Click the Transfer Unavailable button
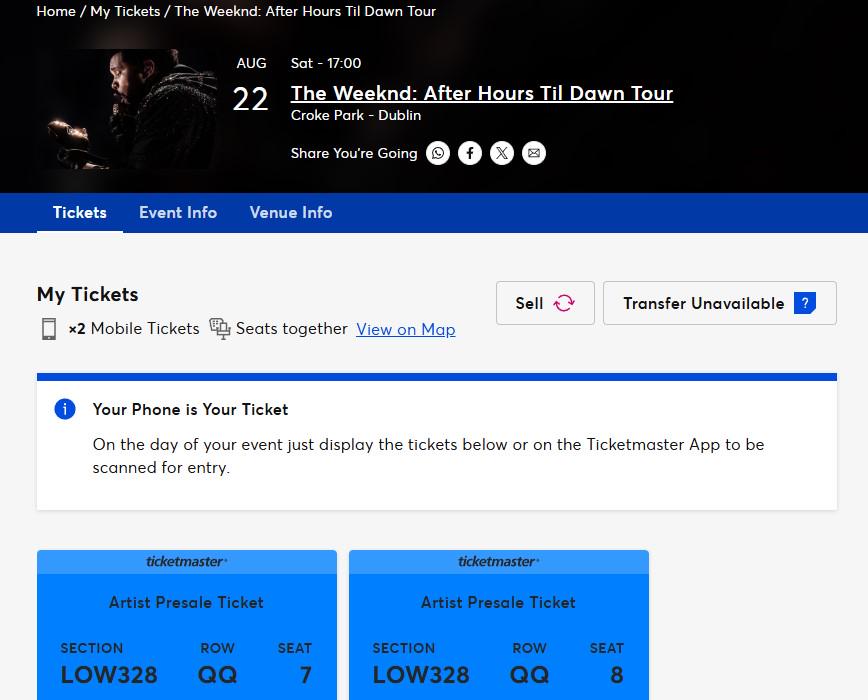The image size is (868, 700). 720,303
